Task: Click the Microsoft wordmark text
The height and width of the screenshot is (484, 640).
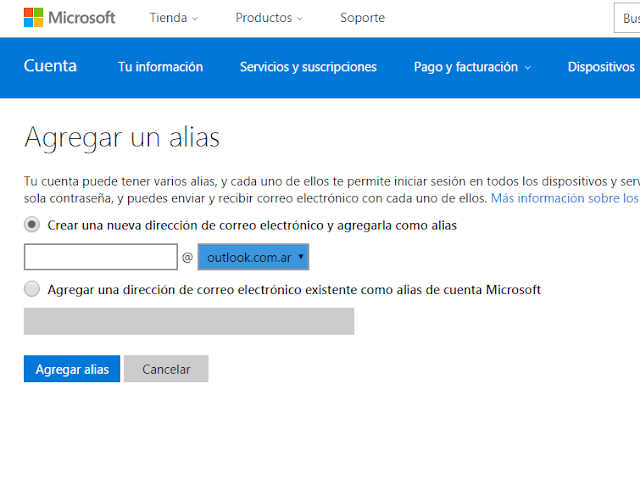Action: tap(82, 18)
